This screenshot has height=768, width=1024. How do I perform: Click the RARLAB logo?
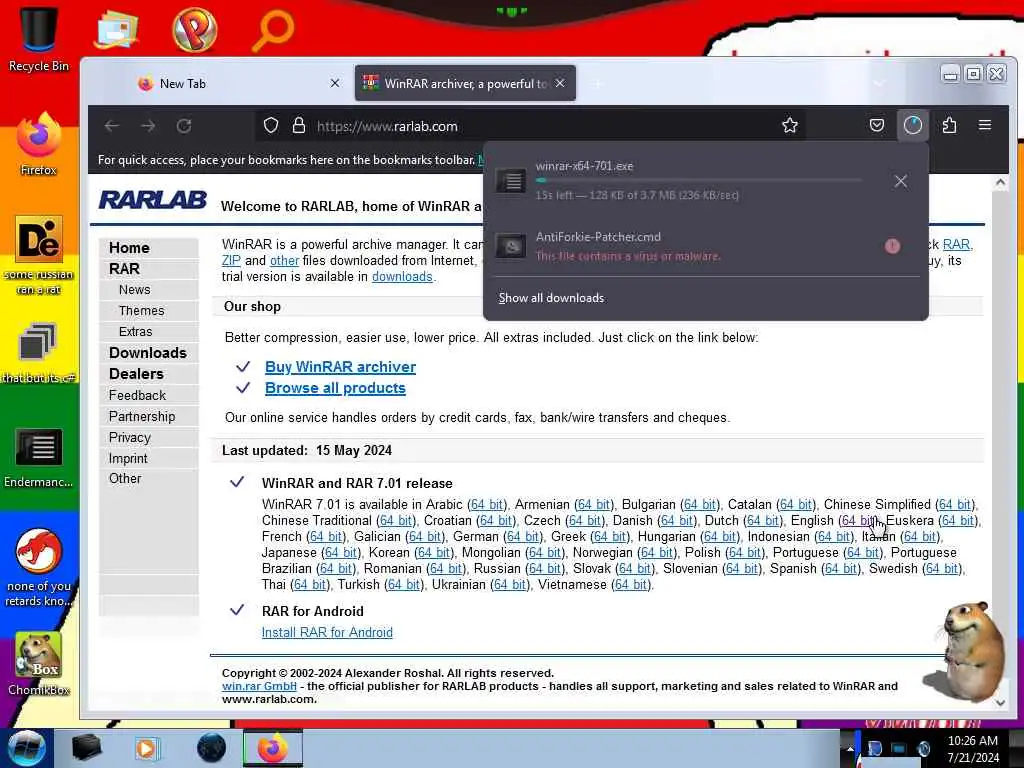click(x=153, y=200)
